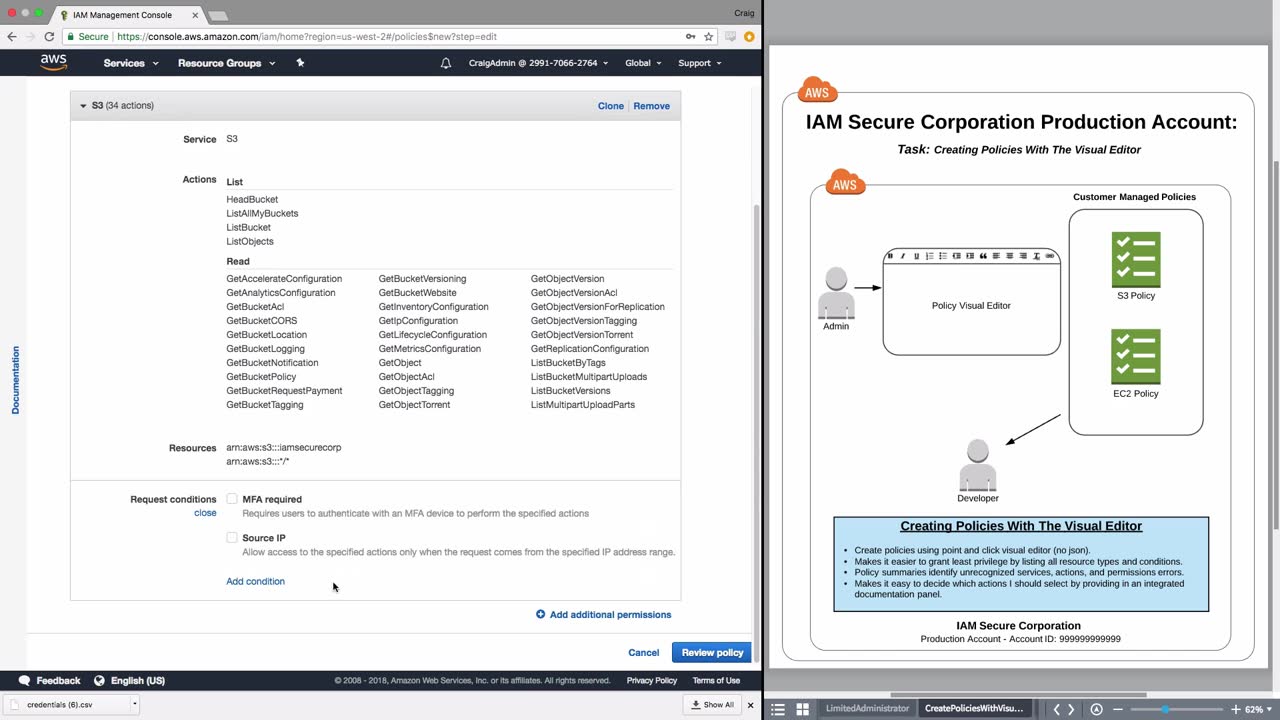Open the Resource Groups dropdown
Viewport: 1280px width, 720px height.
[226, 63]
